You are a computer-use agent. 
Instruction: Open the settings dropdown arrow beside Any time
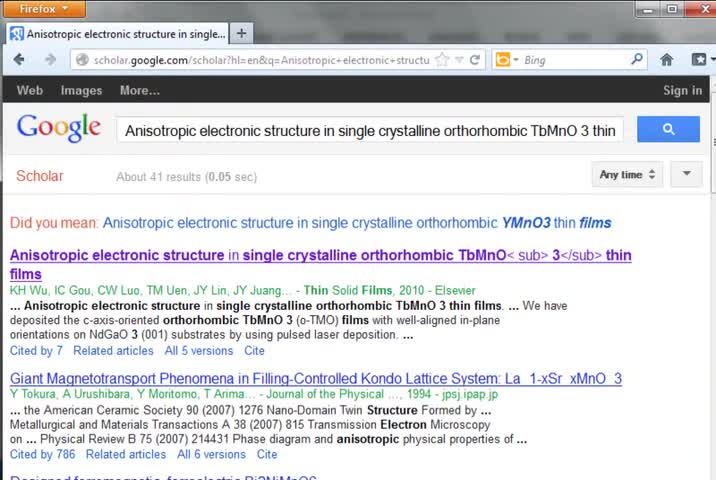click(686, 174)
